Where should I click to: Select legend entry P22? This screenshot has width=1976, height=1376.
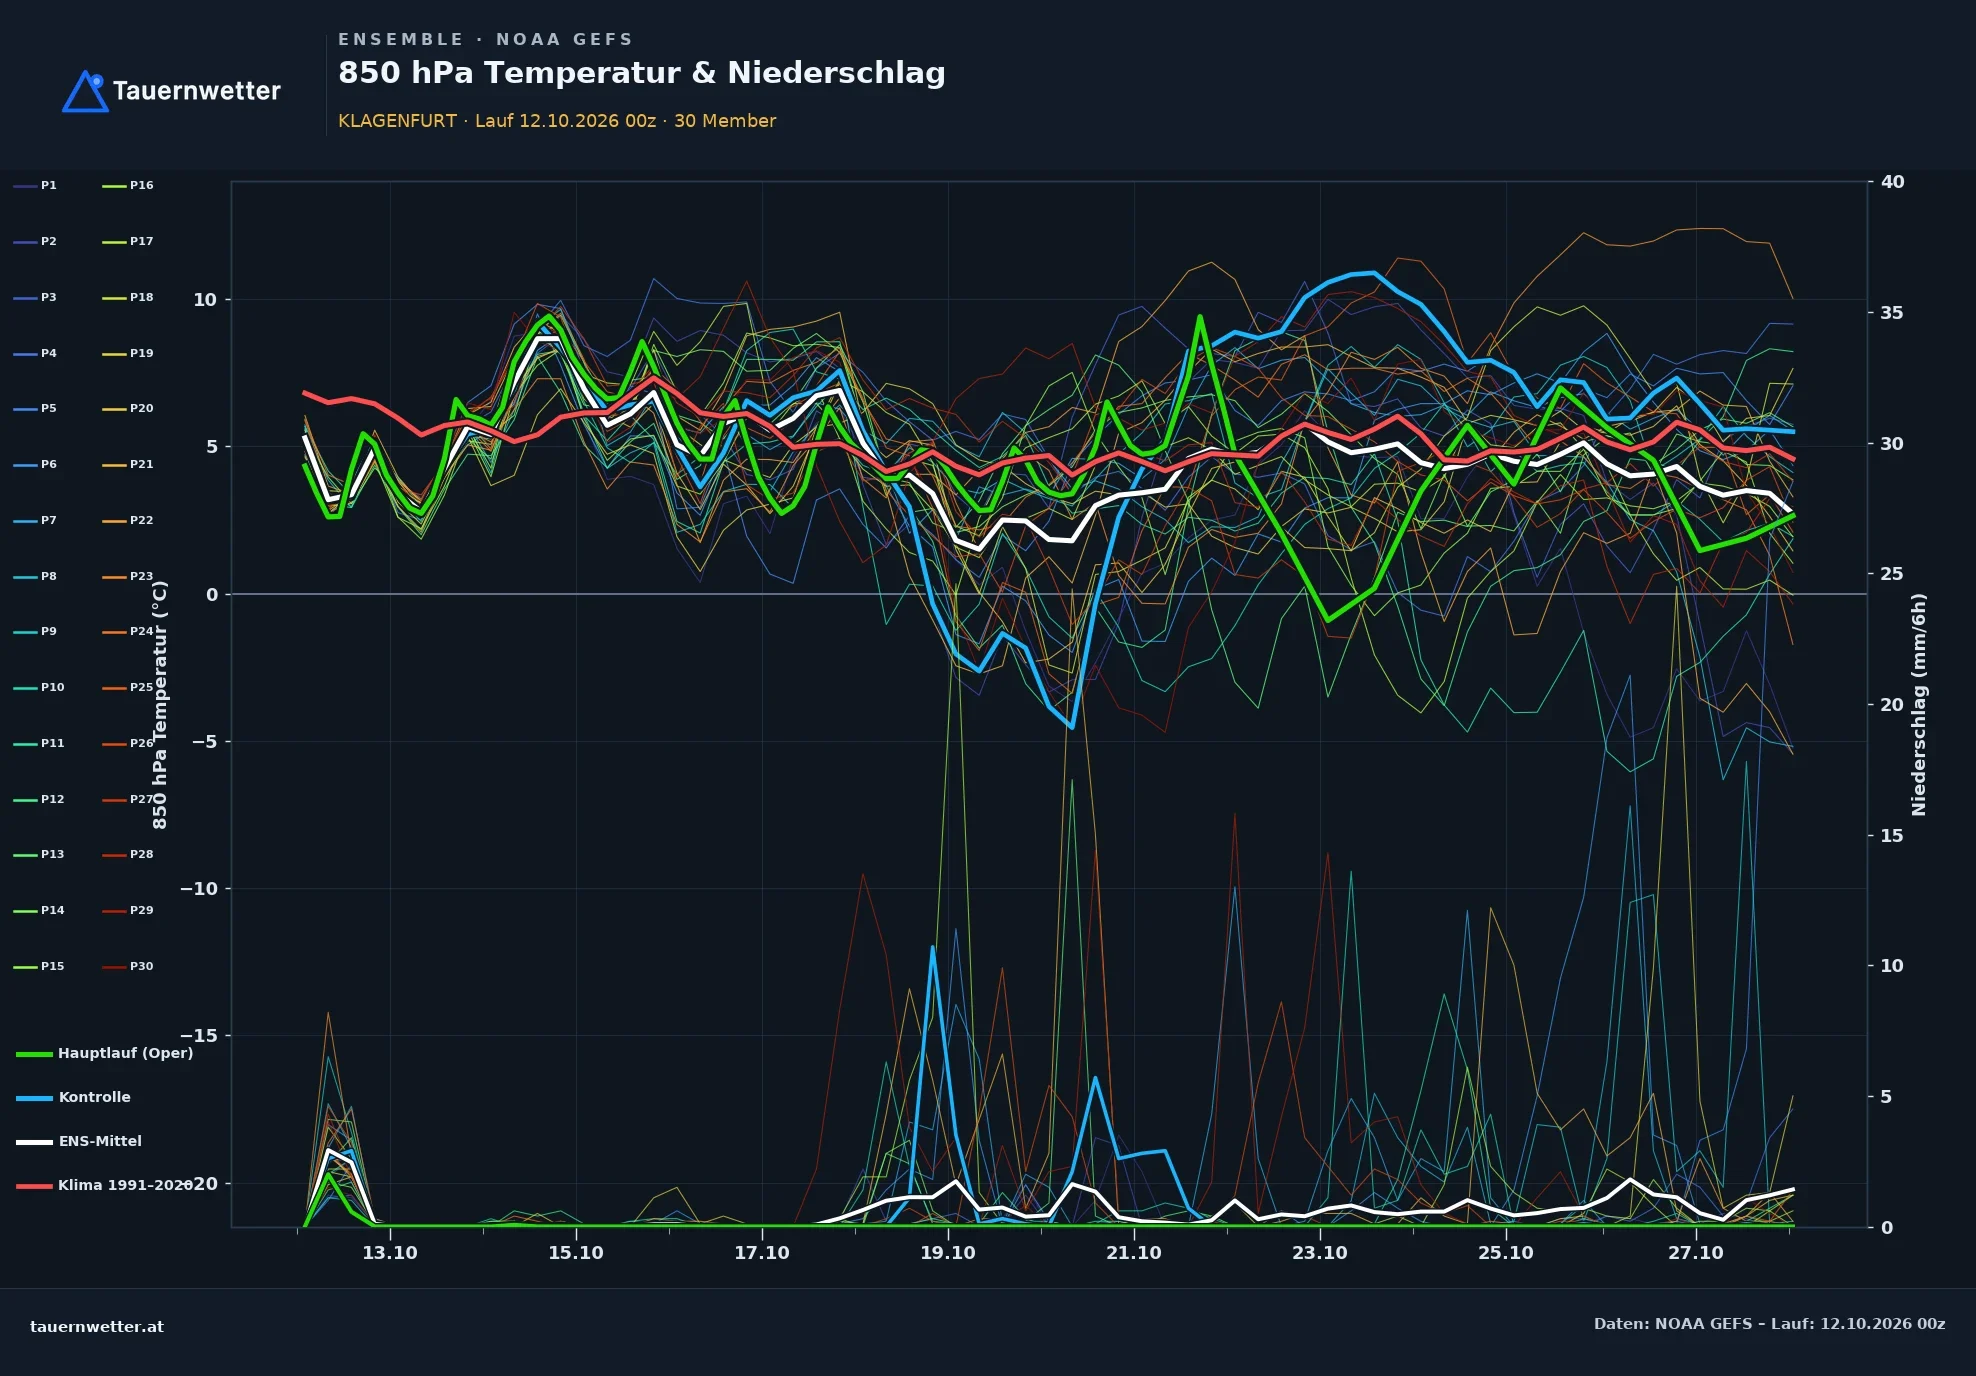coord(128,521)
